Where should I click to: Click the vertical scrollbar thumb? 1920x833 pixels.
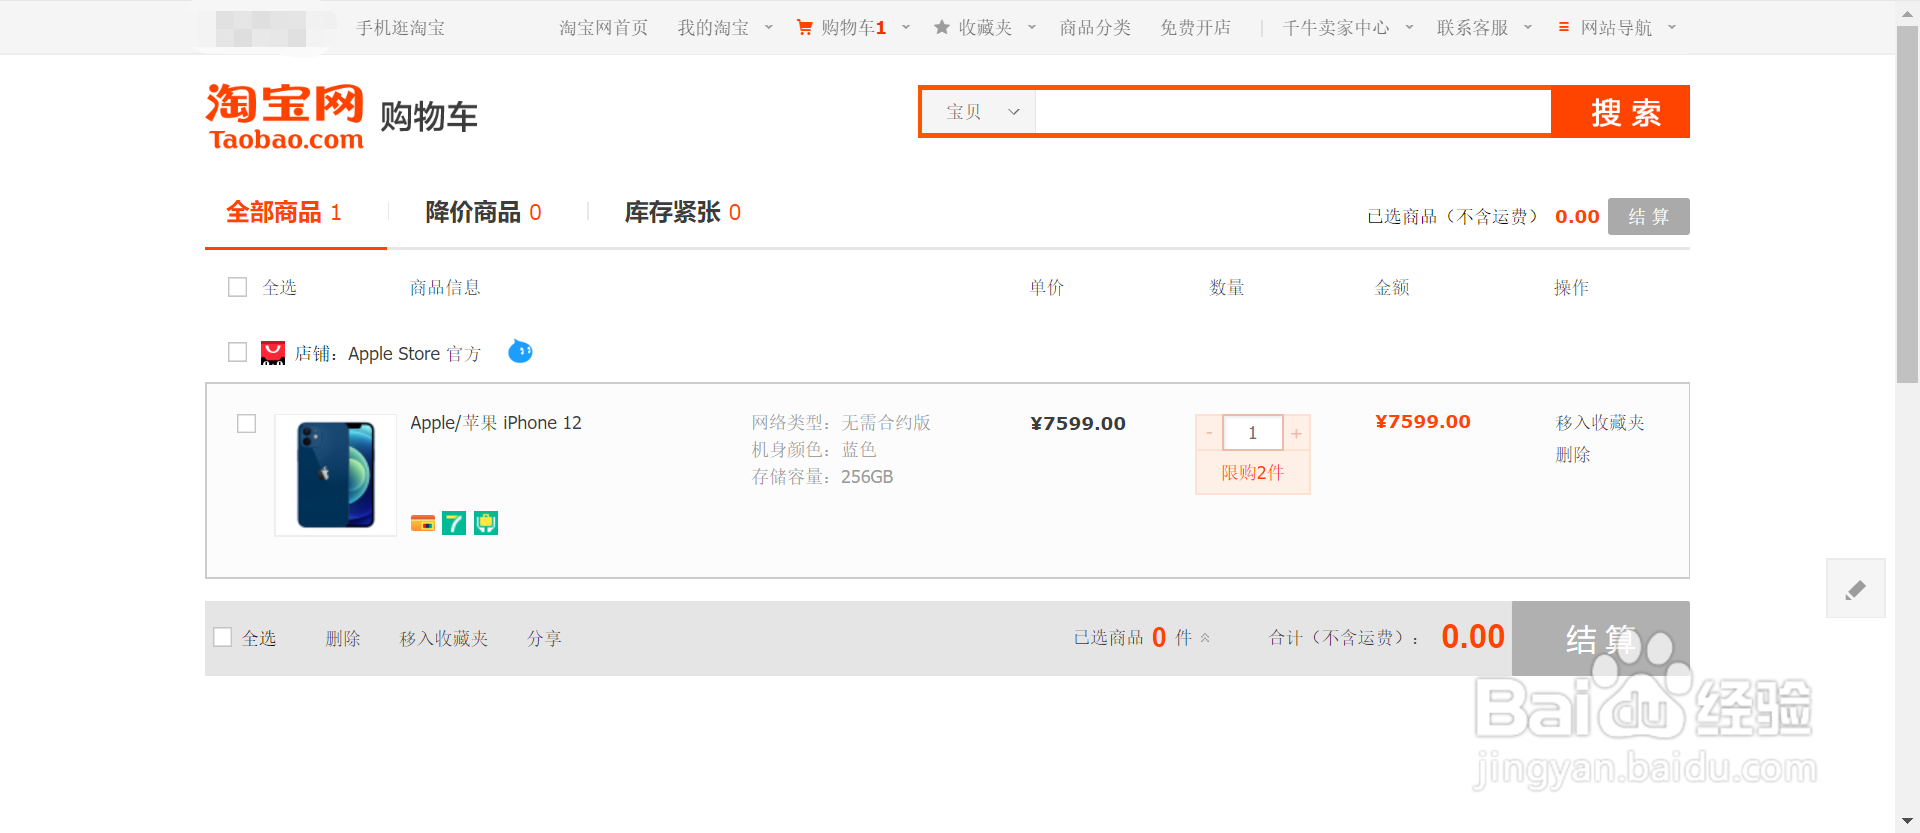(1908, 205)
